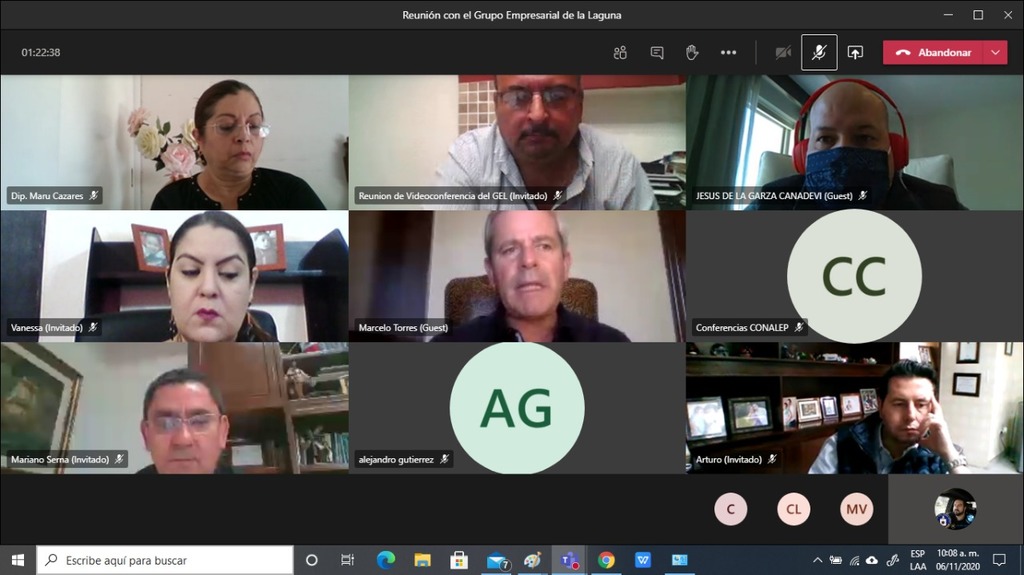Show hidden system tray icons

tap(817, 560)
